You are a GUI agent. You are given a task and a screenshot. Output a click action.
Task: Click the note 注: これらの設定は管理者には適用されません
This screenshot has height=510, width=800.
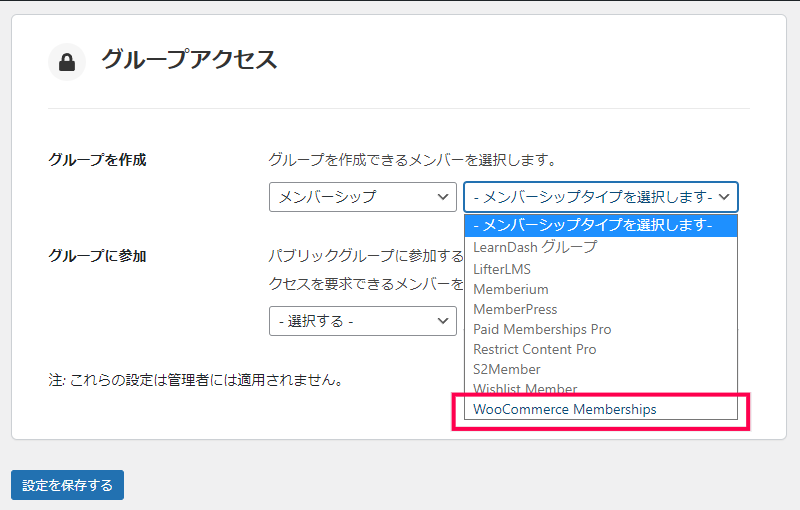(197, 380)
